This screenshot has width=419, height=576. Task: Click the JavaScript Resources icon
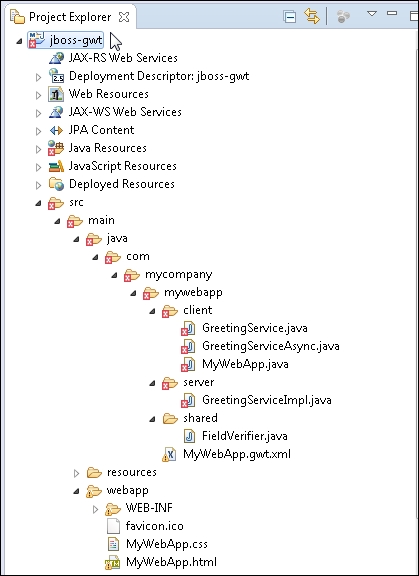(x=56, y=166)
